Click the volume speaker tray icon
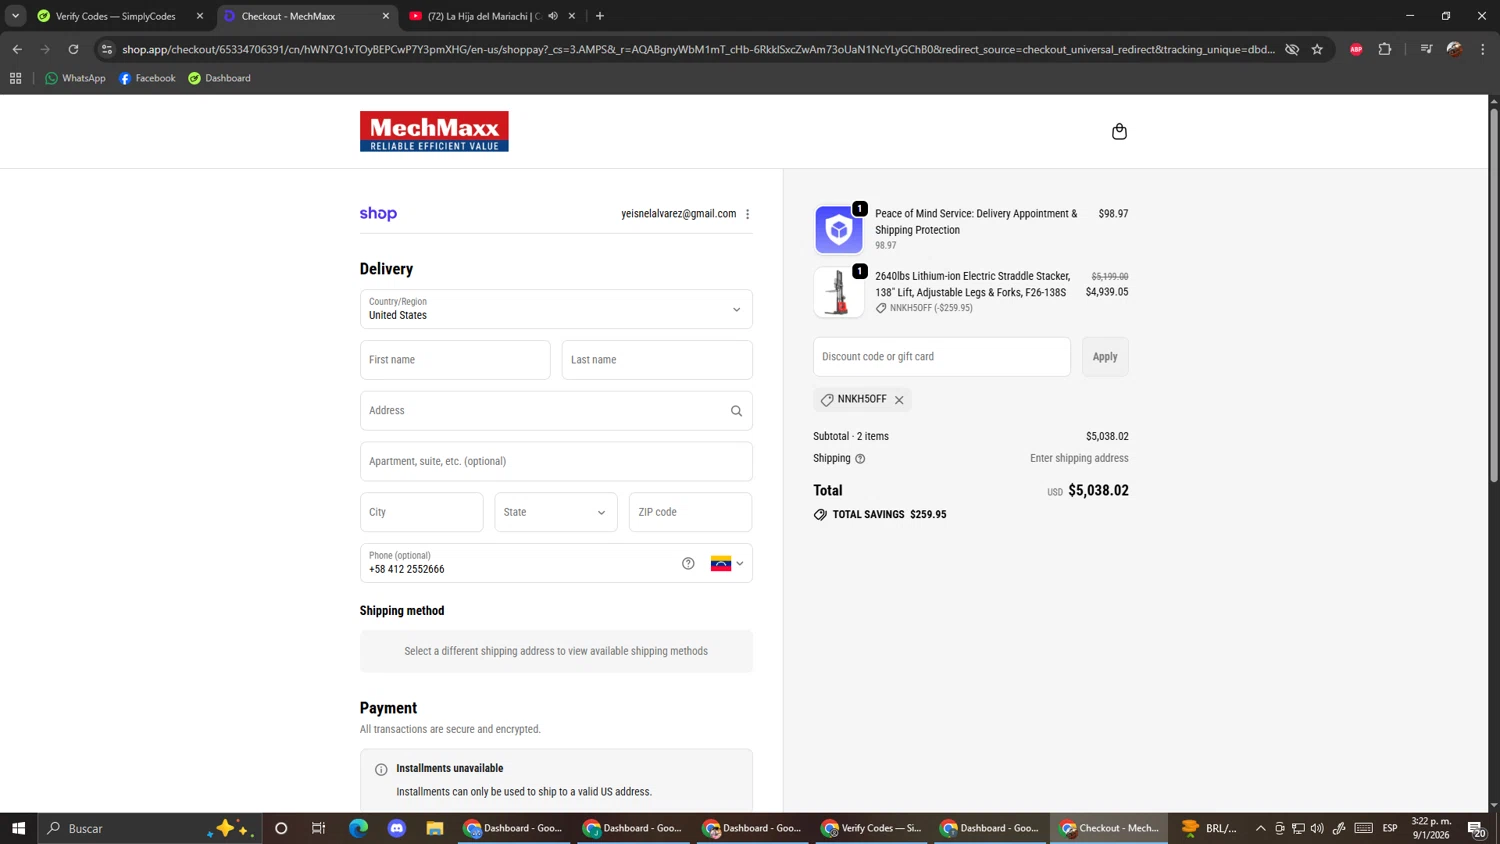The height and width of the screenshot is (844, 1500). pos(1317,828)
